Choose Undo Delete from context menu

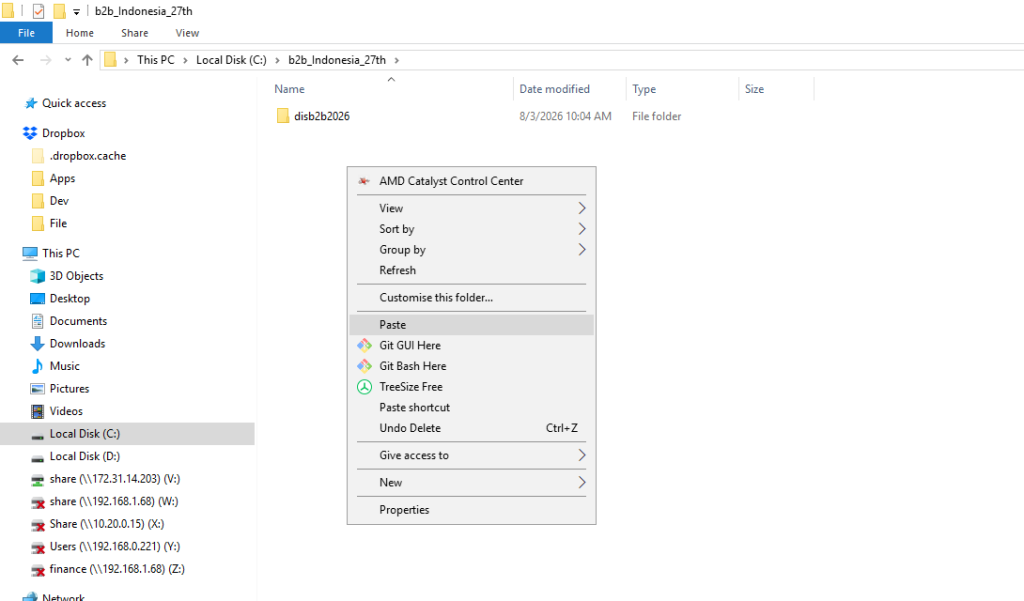(471, 429)
